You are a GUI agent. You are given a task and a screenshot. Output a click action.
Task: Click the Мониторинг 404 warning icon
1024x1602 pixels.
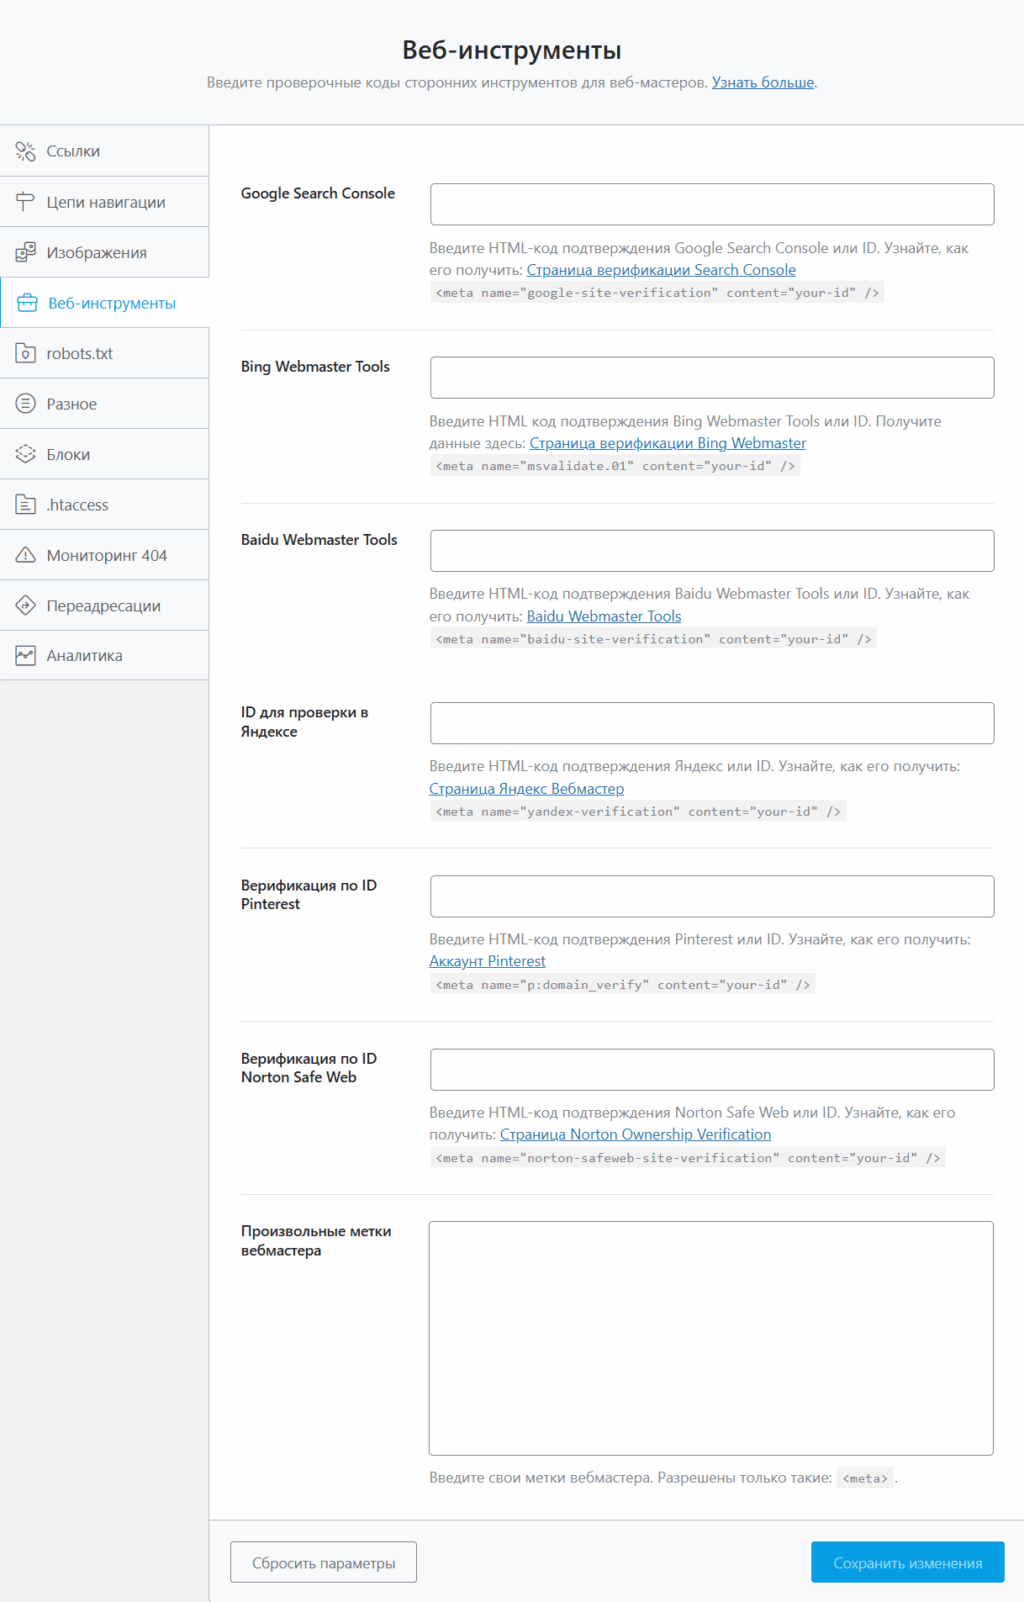(25, 555)
